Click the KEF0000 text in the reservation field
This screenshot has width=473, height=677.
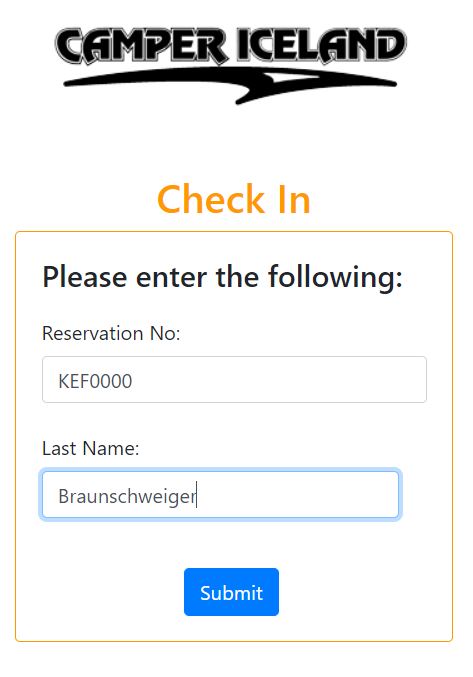pos(95,381)
